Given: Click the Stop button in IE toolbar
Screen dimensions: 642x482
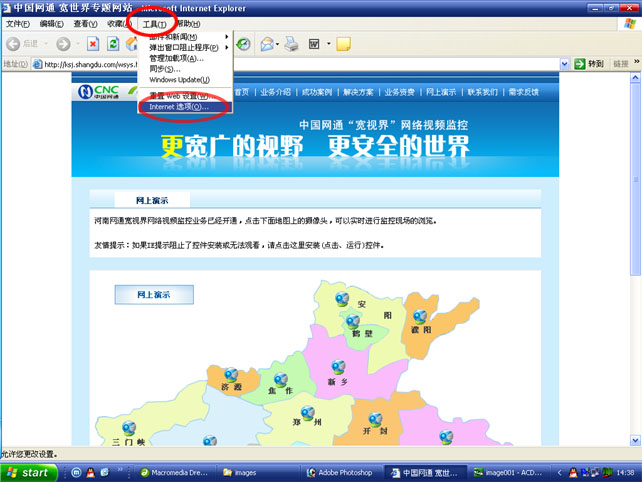Looking at the screenshot, I should click(x=93, y=44).
